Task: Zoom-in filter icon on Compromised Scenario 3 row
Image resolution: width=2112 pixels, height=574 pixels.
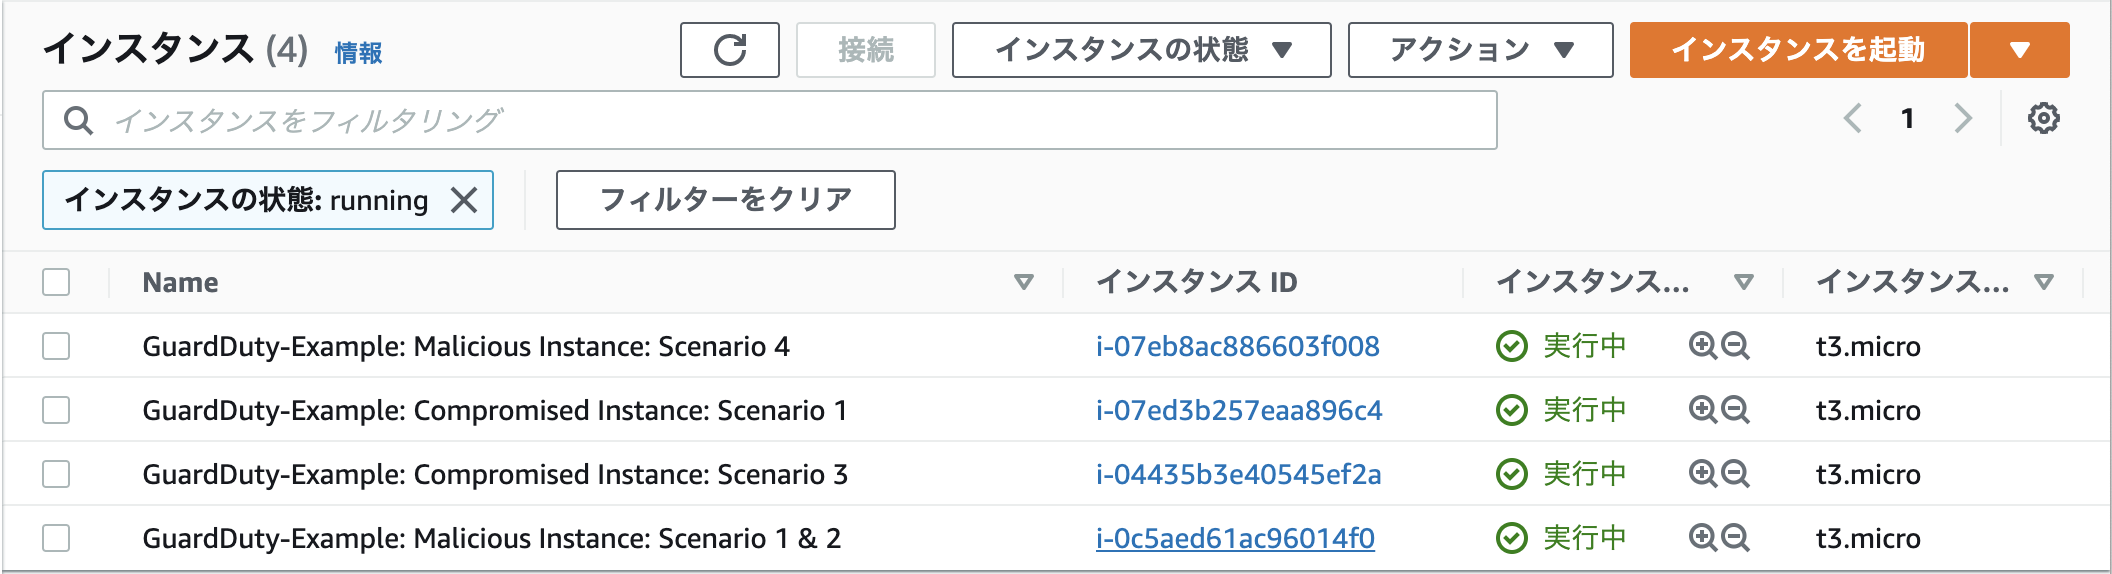Action: 1702,474
